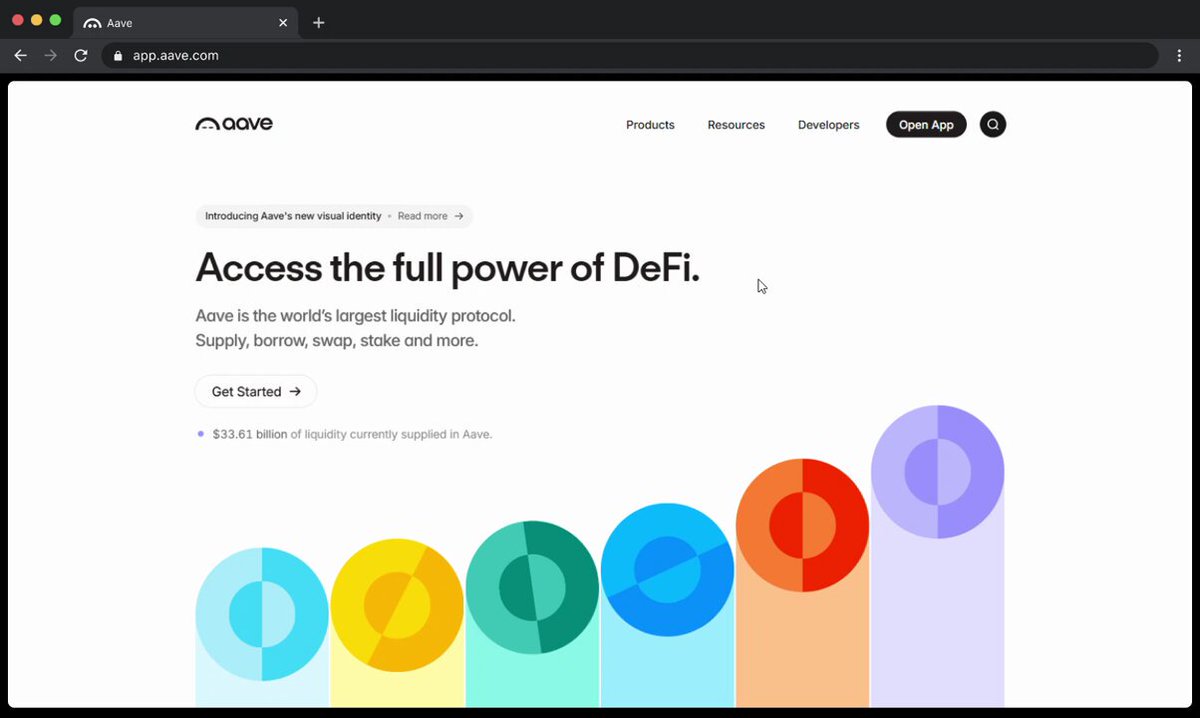1200x718 pixels.
Task: Click the light blue coin graphic
Action: 262,613
